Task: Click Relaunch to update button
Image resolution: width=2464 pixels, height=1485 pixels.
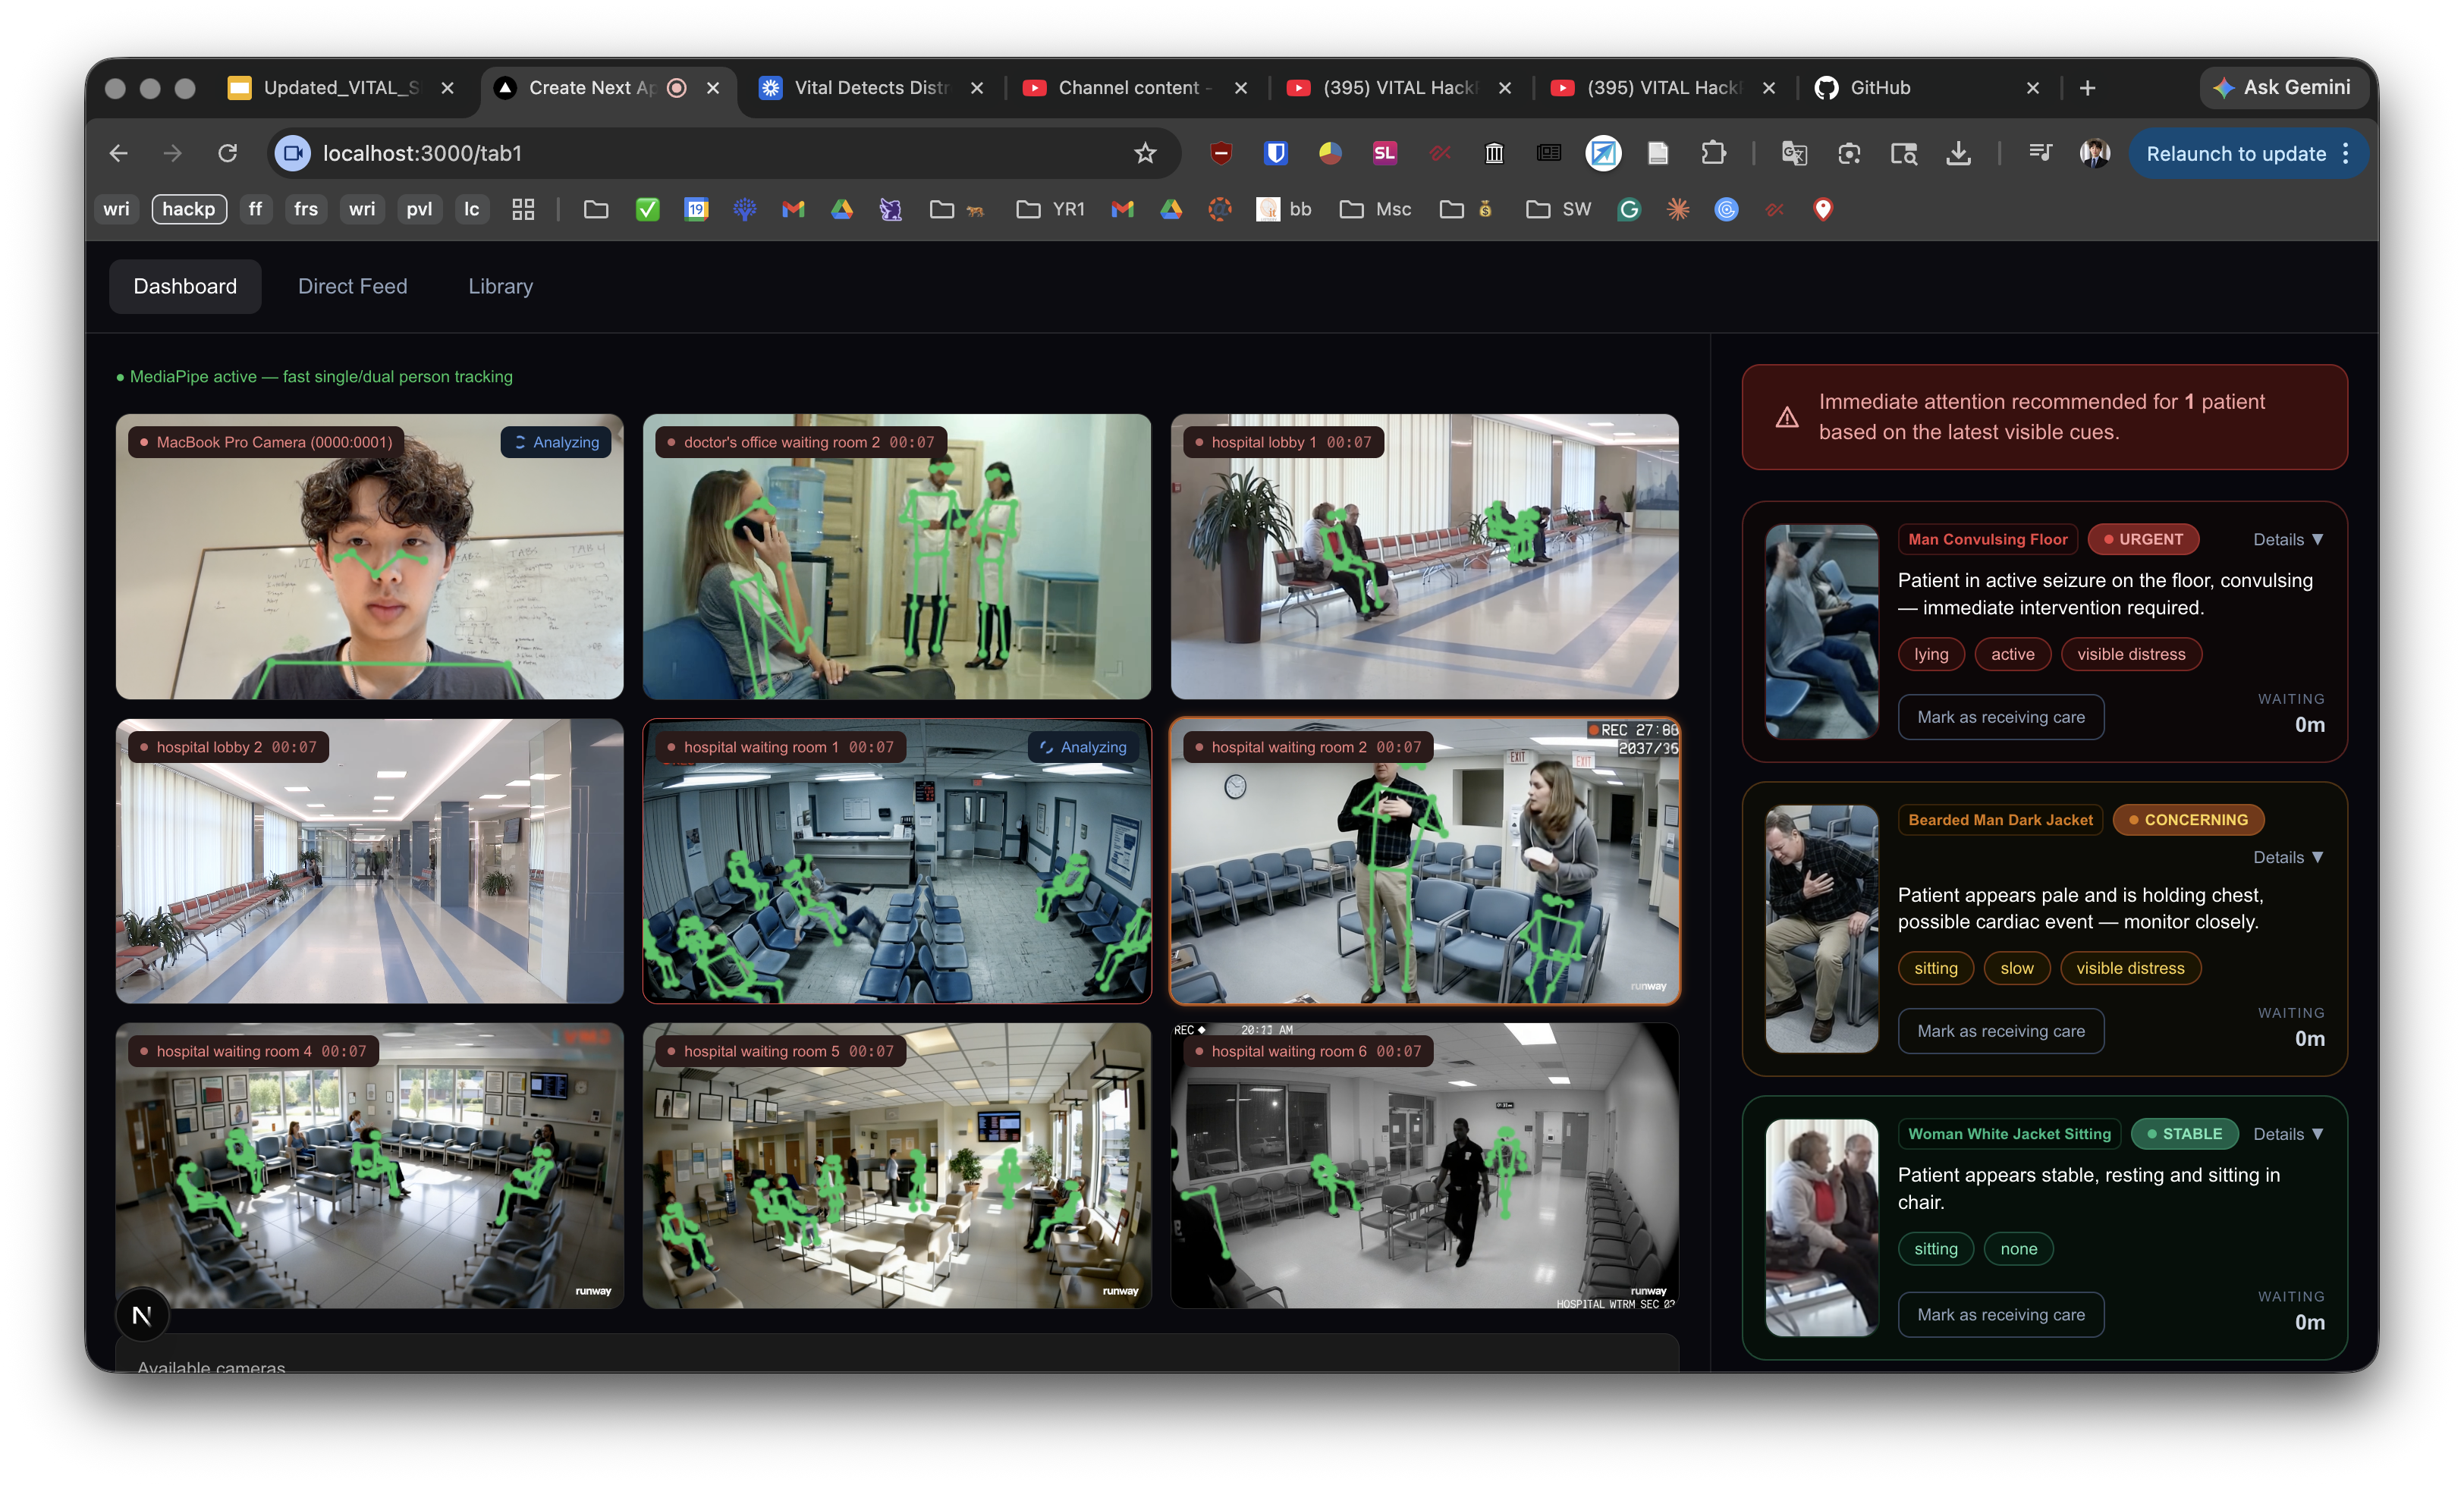Action: (x=2235, y=154)
